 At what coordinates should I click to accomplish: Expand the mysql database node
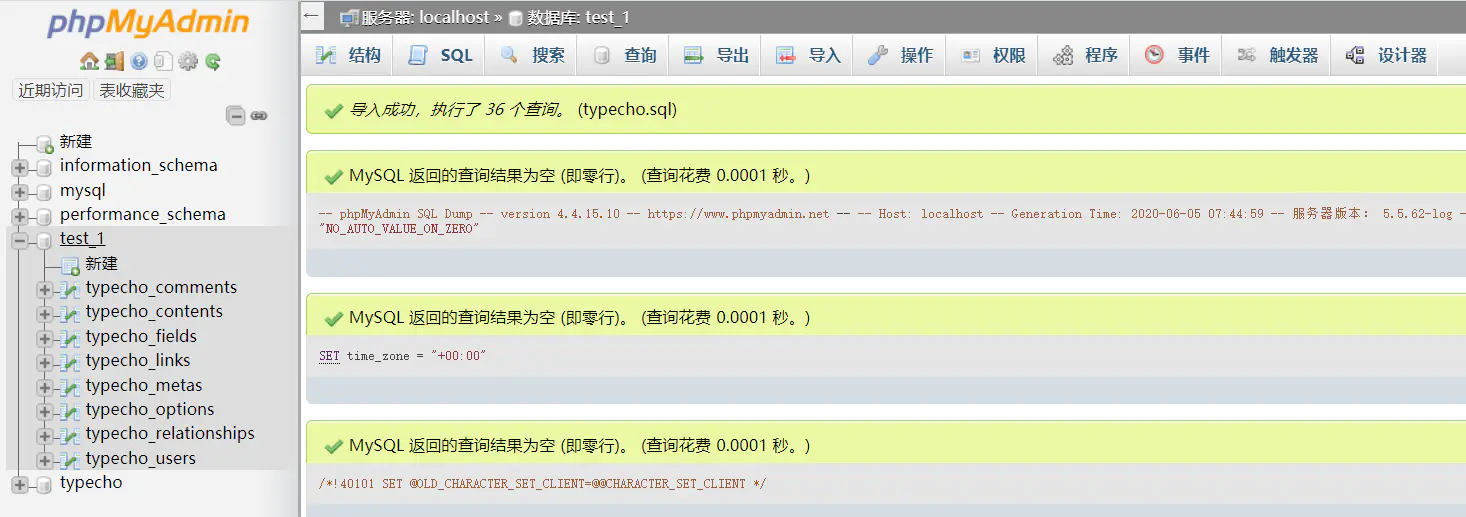coord(20,192)
